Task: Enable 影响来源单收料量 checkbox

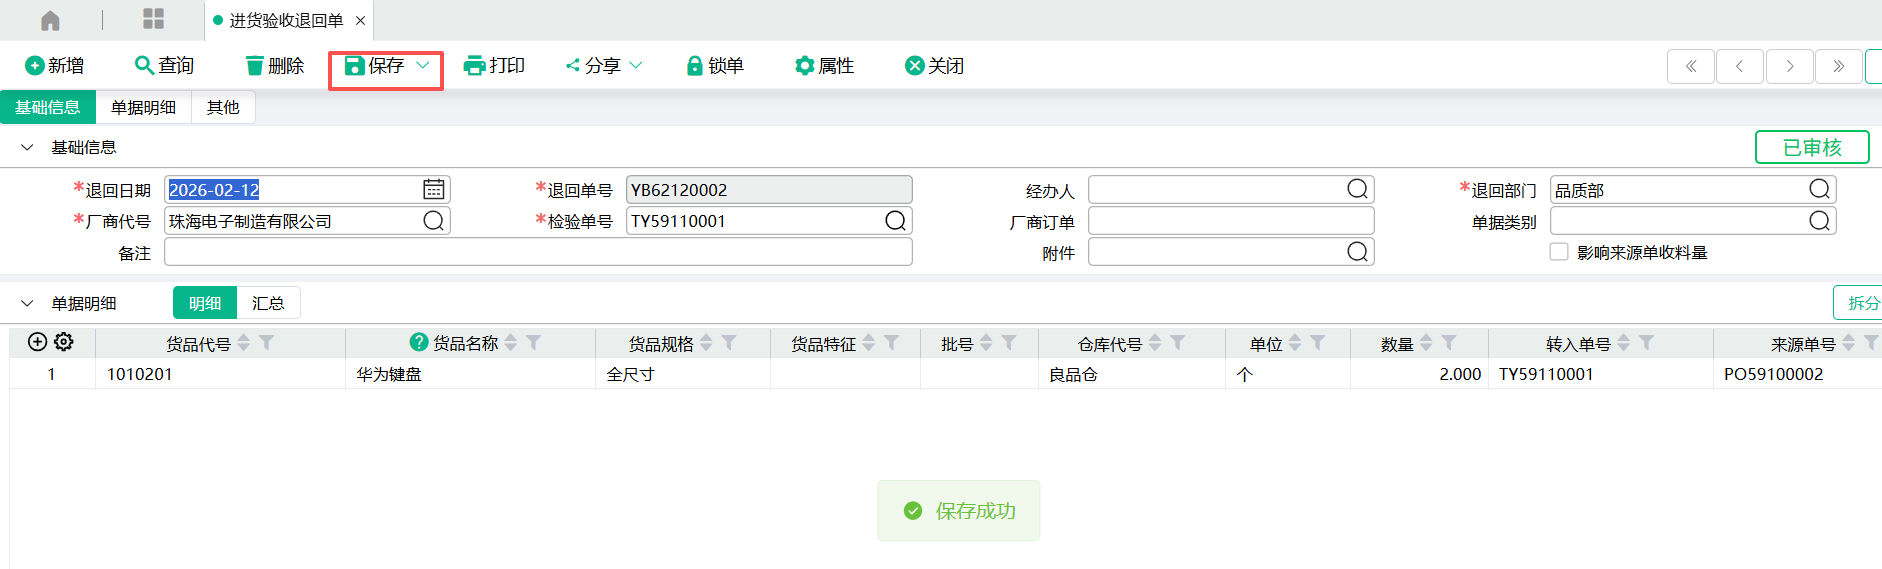Action: (x=1559, y=252)
